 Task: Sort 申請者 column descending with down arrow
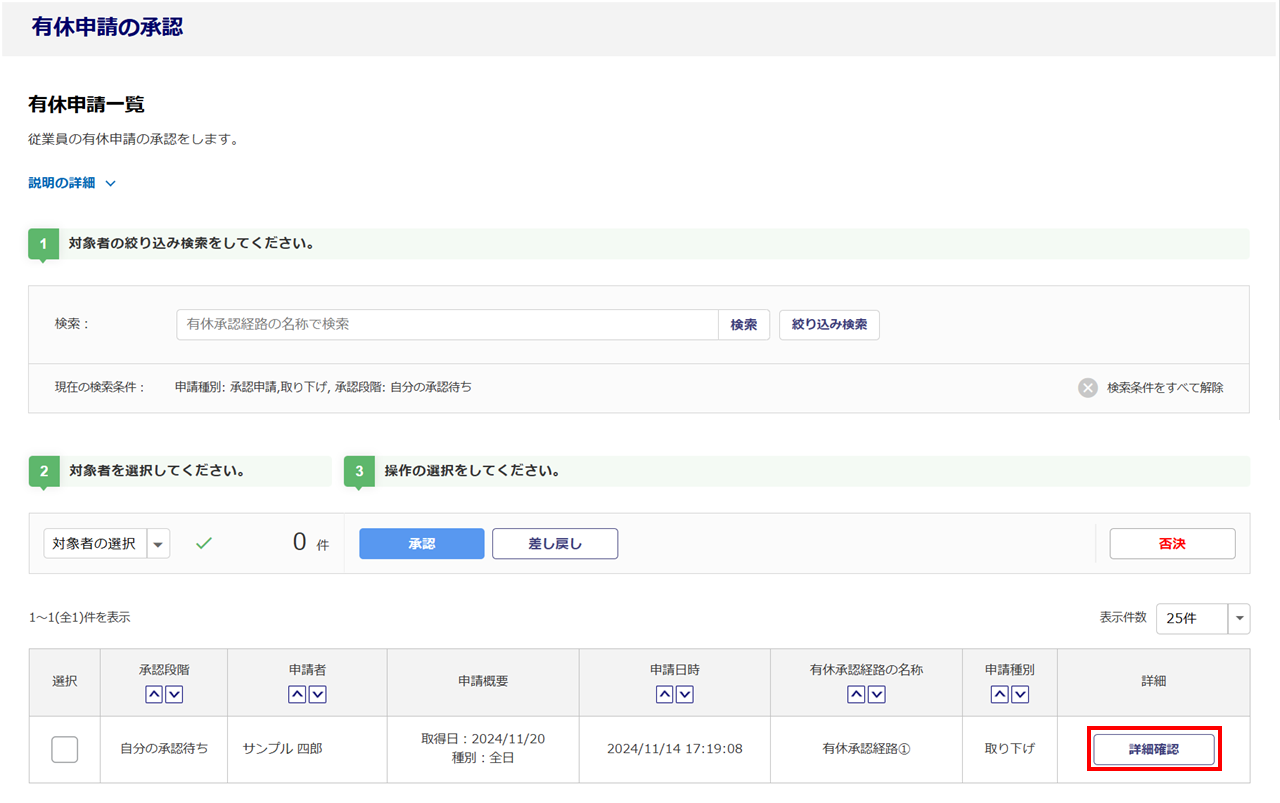tap(317, 695)
